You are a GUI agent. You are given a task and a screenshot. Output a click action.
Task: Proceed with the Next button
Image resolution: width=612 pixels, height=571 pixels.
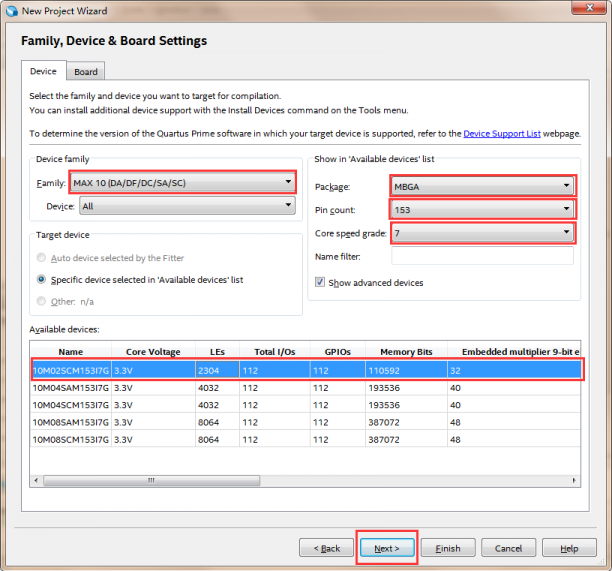click(x=387, y=548)
